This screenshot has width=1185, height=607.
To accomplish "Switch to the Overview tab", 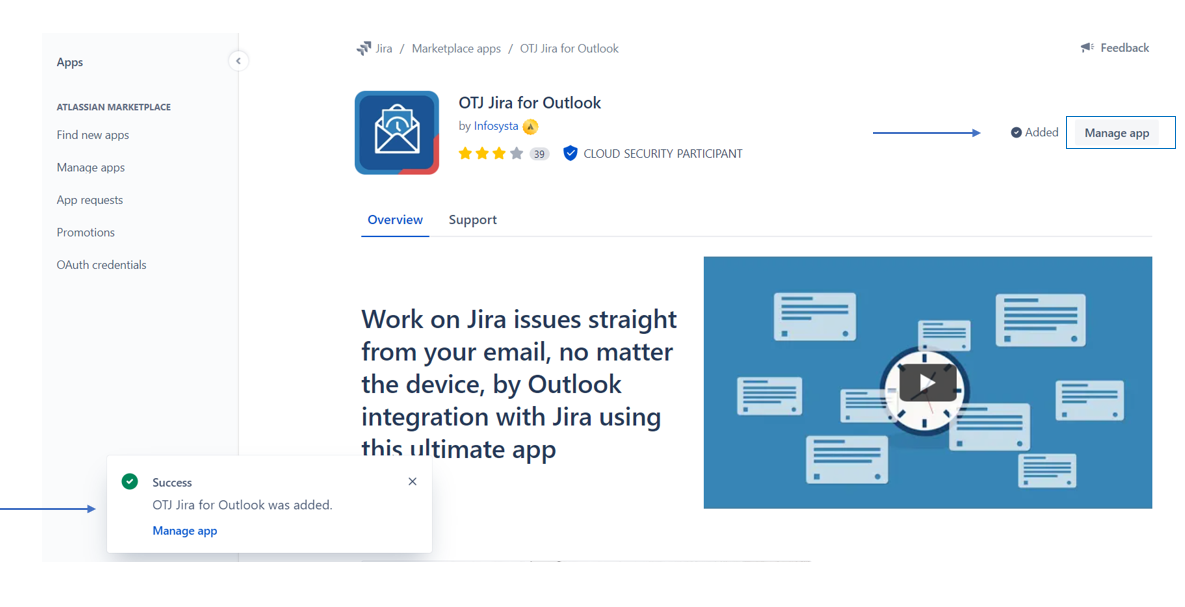I will [395, 220].
